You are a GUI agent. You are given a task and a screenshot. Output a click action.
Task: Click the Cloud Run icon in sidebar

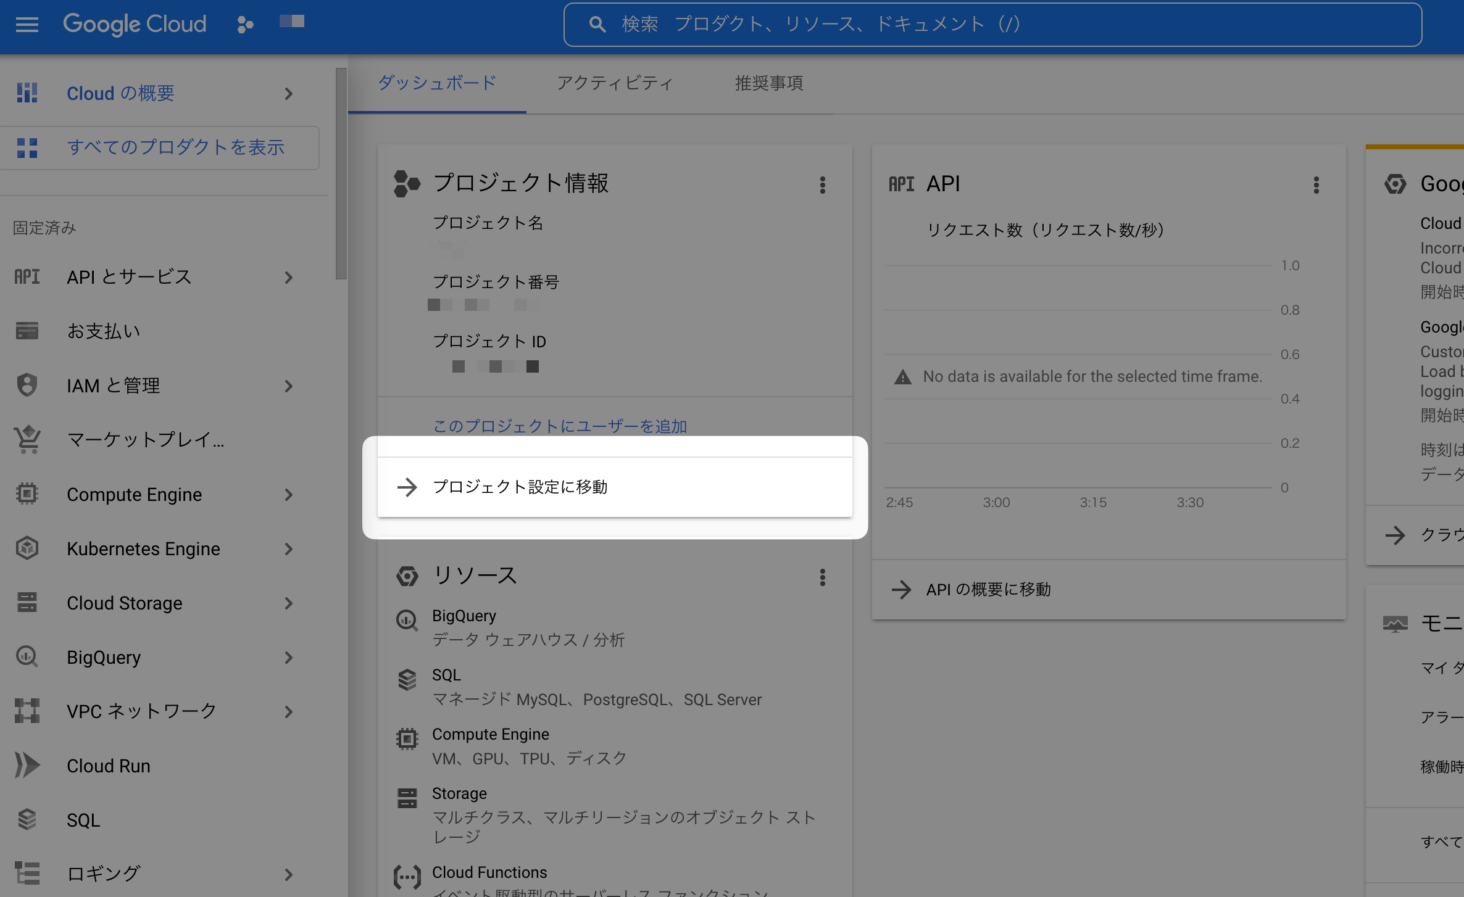(27, 766)
